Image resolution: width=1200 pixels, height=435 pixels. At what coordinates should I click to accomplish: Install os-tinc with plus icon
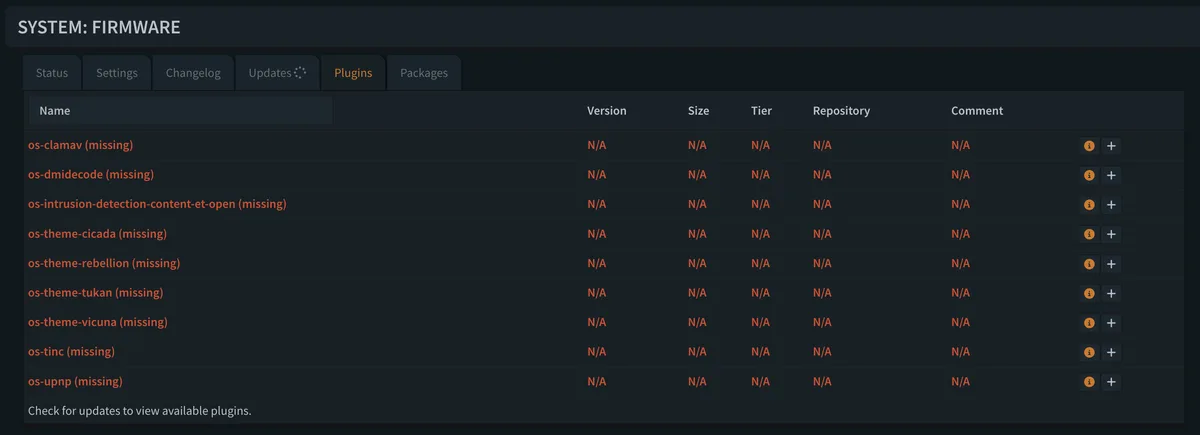point(1111,353)
